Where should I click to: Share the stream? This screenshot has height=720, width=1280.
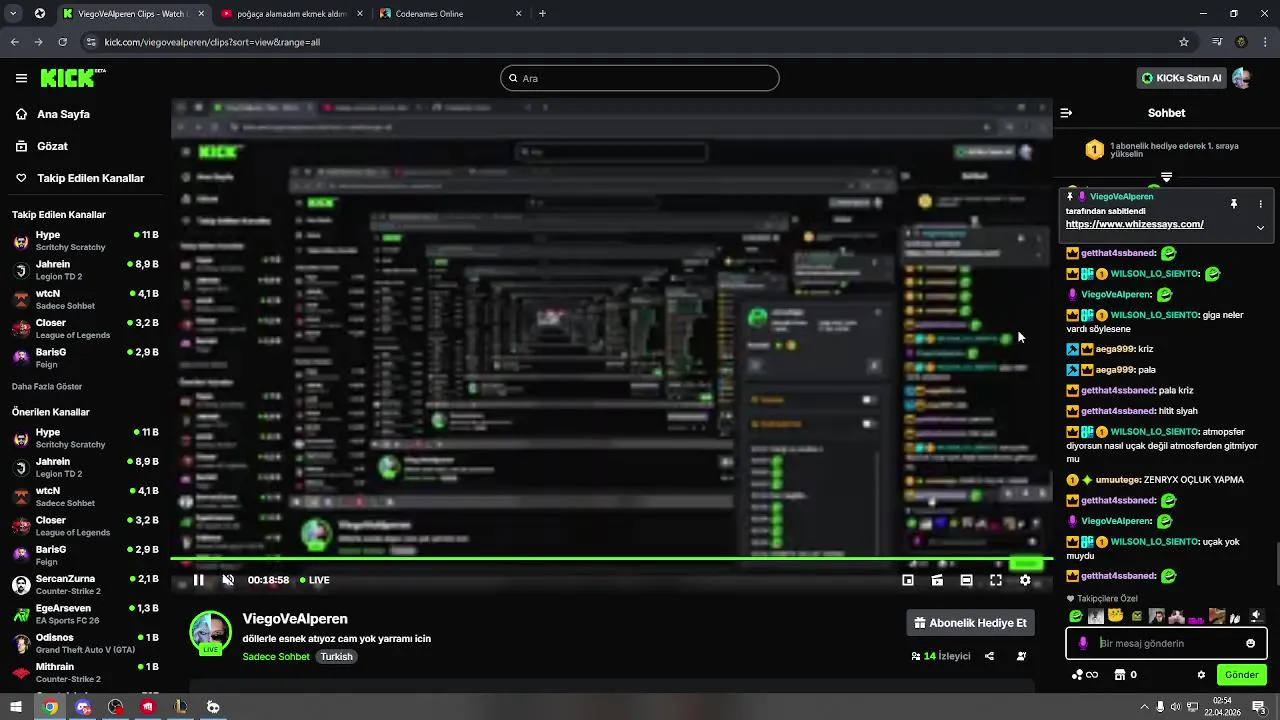click(x=989, y=657)
